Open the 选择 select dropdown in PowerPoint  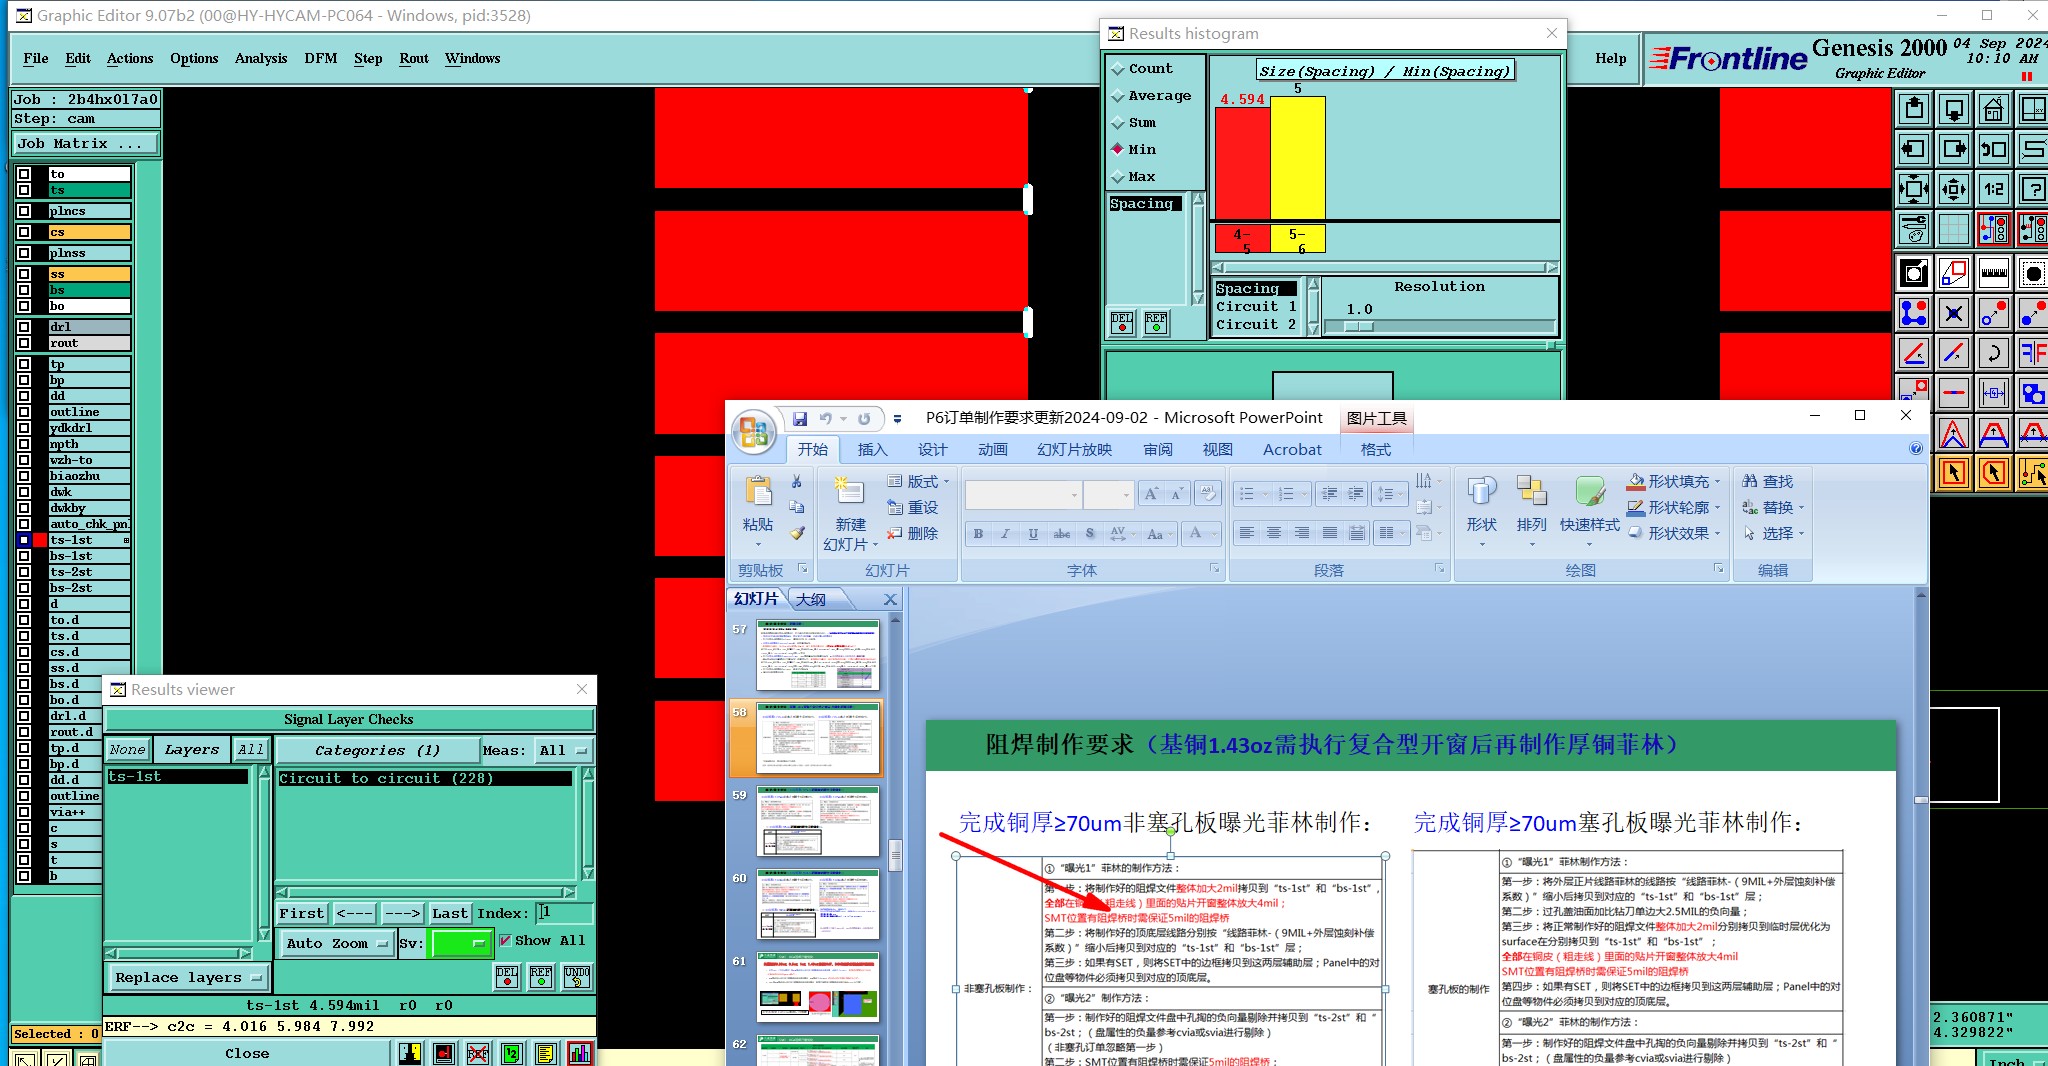coord(1774,534)
